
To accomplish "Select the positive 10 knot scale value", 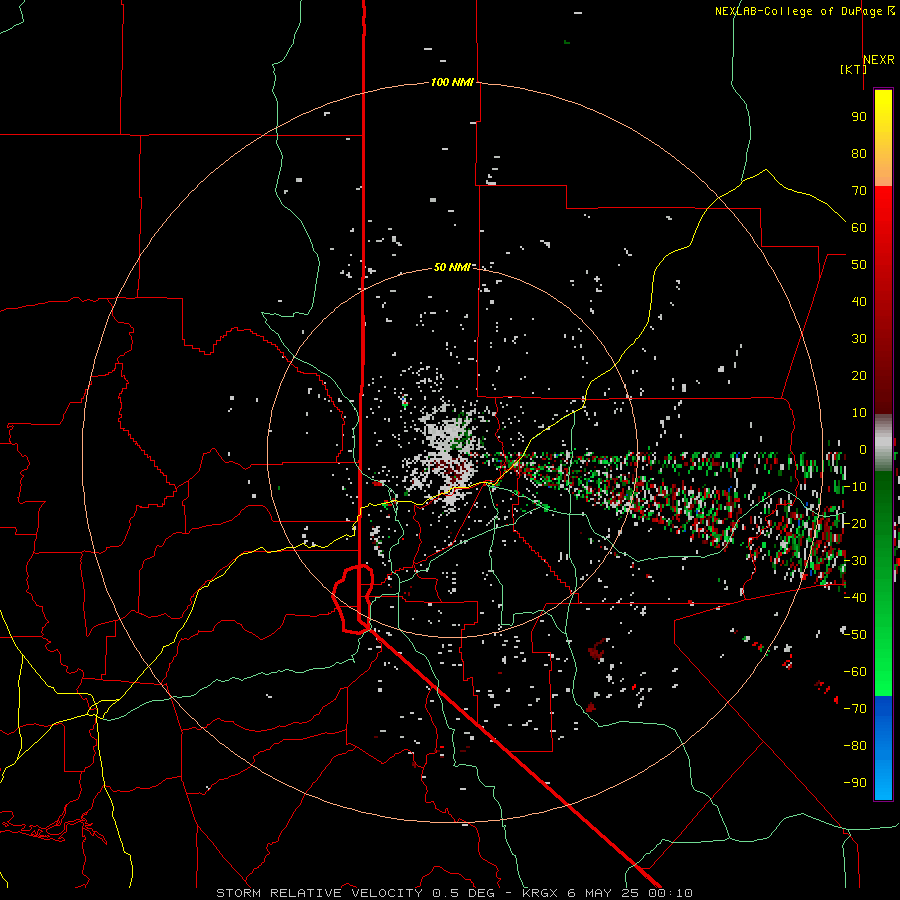I will pyautogui.click(x=859, y=413).
